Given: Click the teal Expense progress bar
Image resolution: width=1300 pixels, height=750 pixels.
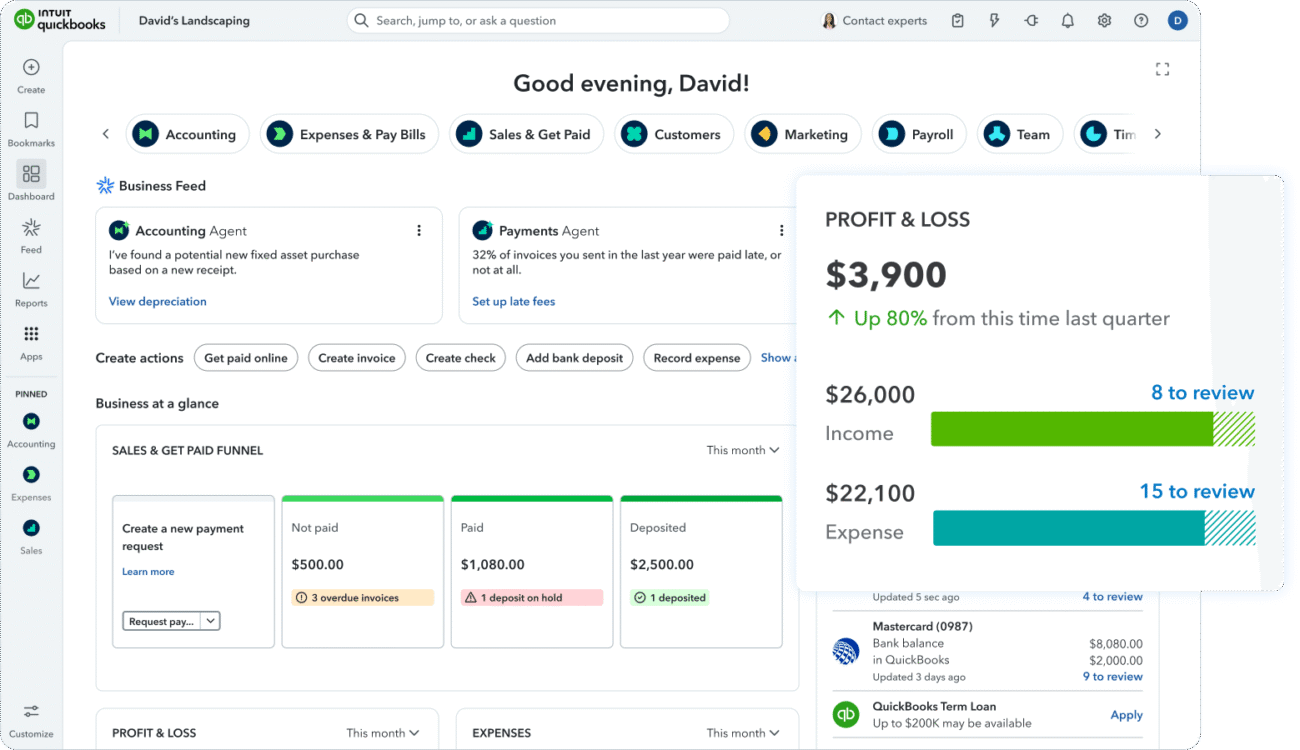Looking at the screenshot, I should (x=1094, y=528).
